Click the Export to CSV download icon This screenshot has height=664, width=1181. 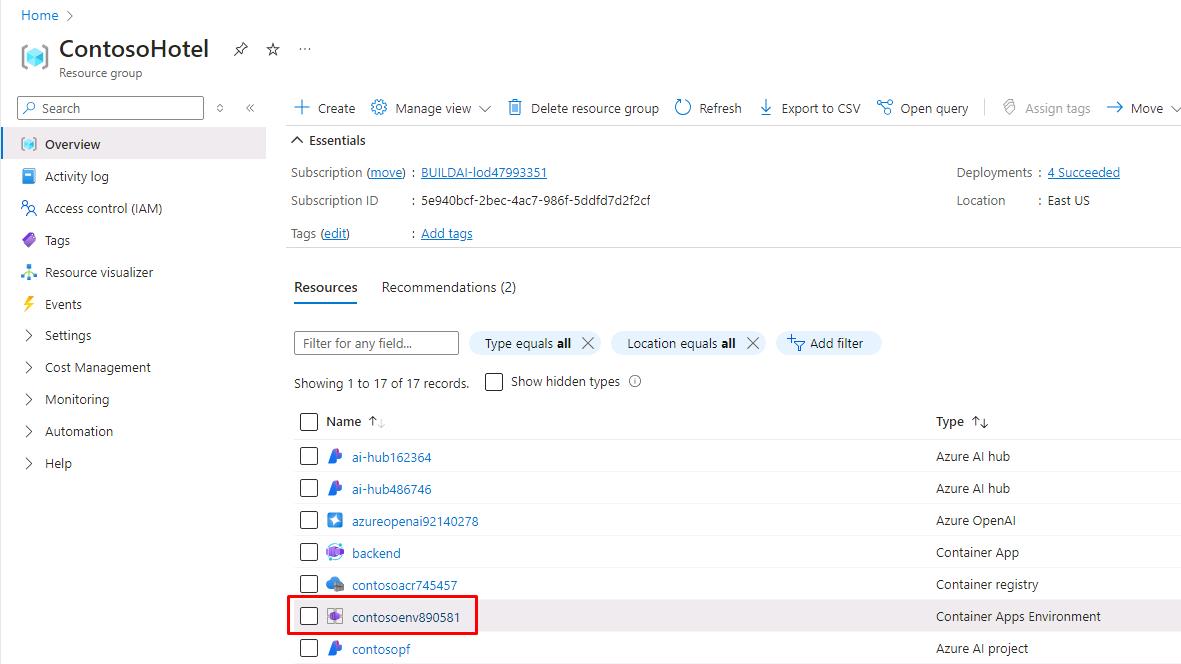pos(765,108)
